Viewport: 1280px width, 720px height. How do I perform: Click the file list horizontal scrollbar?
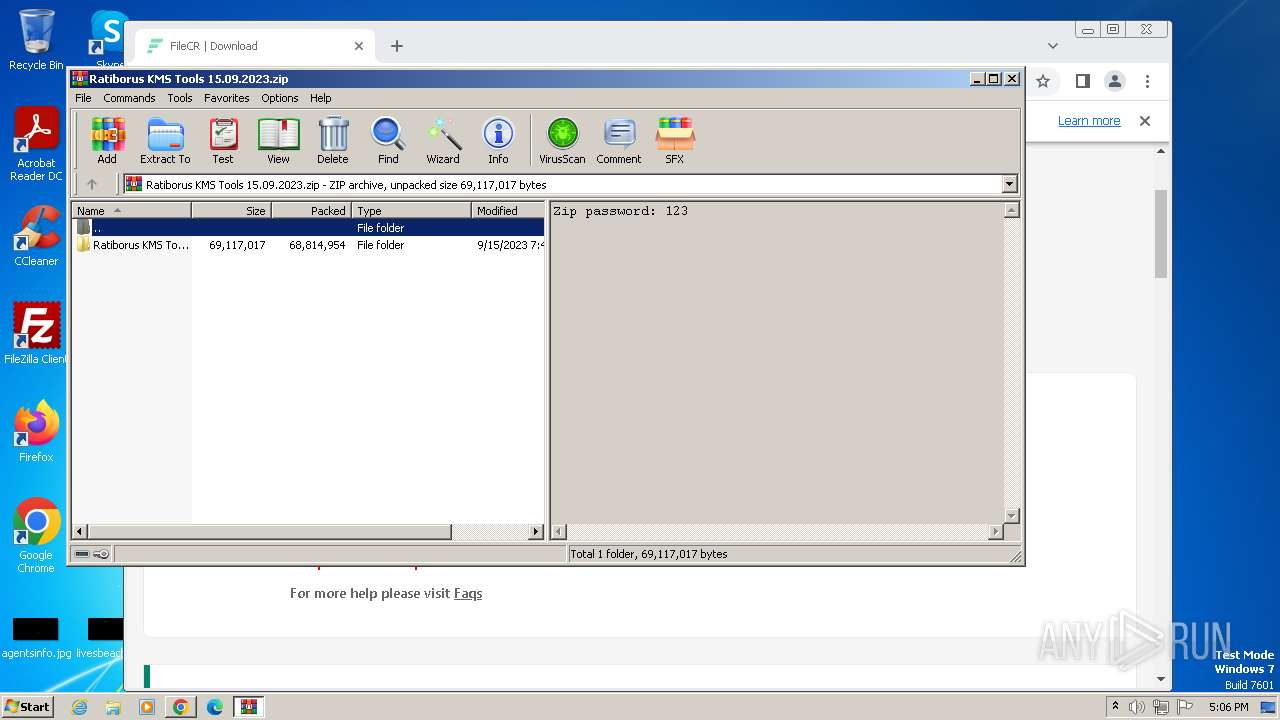(270, 532)
